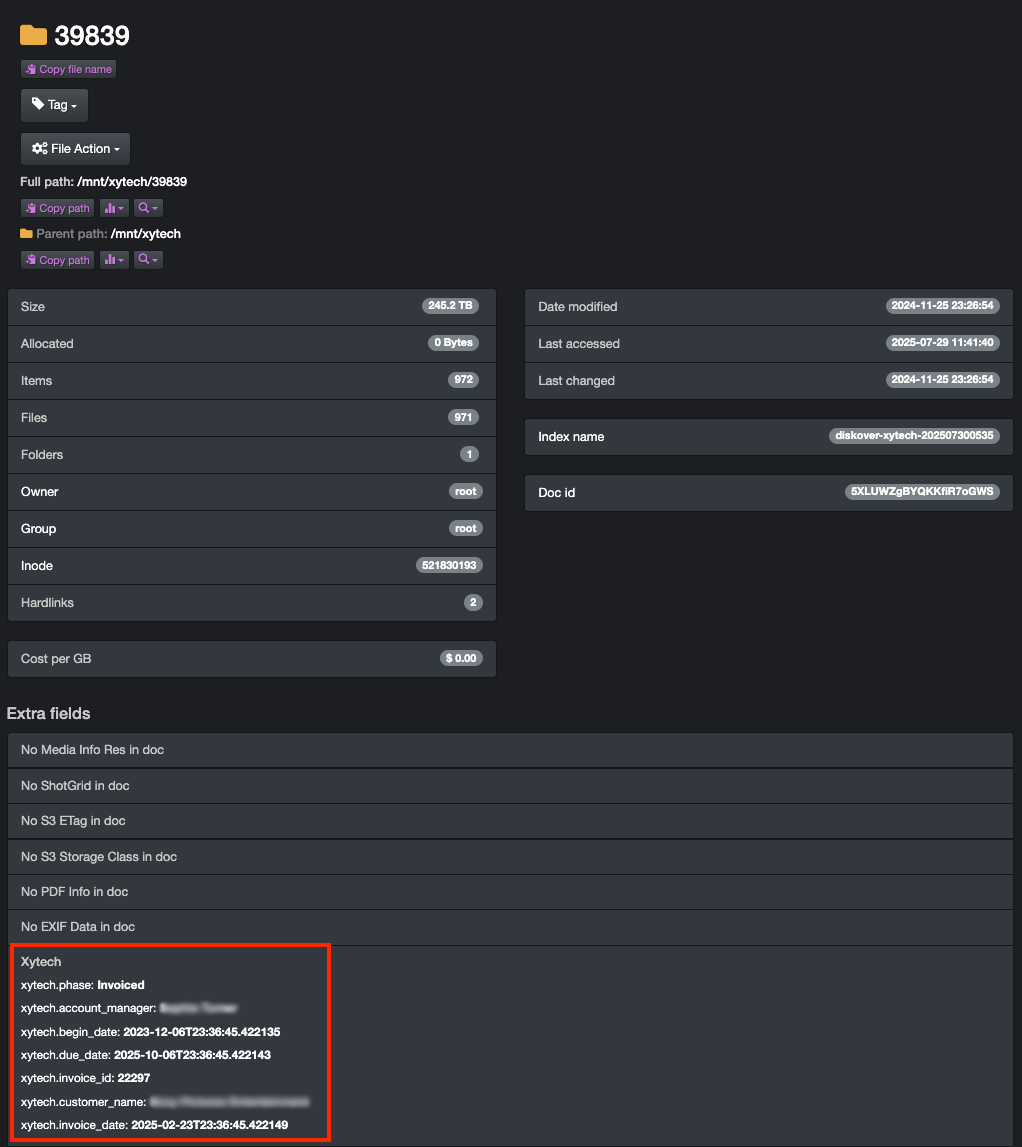Open the Tag dropdown
The height and width of the screenshot is (1147, 1022).
point(54,105)
